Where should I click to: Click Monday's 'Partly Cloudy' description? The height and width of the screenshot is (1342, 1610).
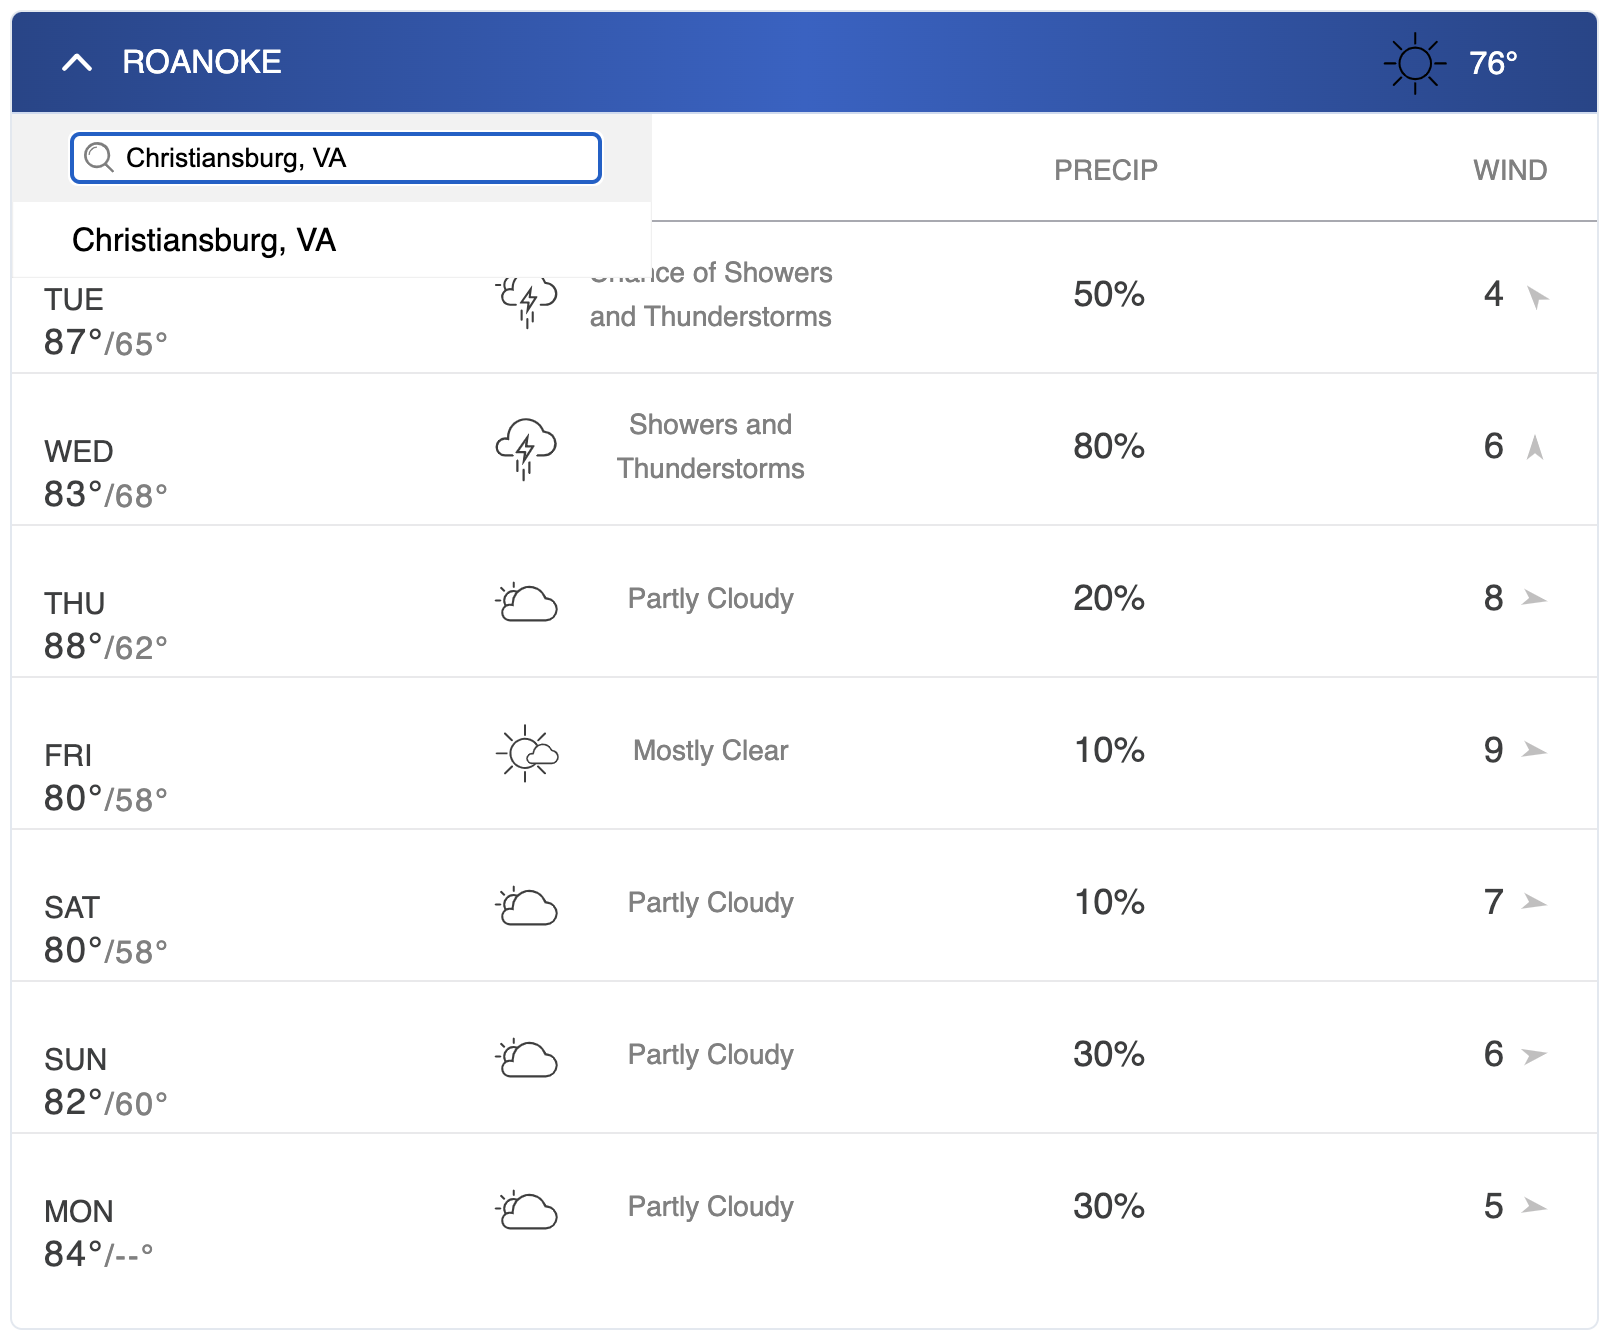click(x=711, y=1207)
